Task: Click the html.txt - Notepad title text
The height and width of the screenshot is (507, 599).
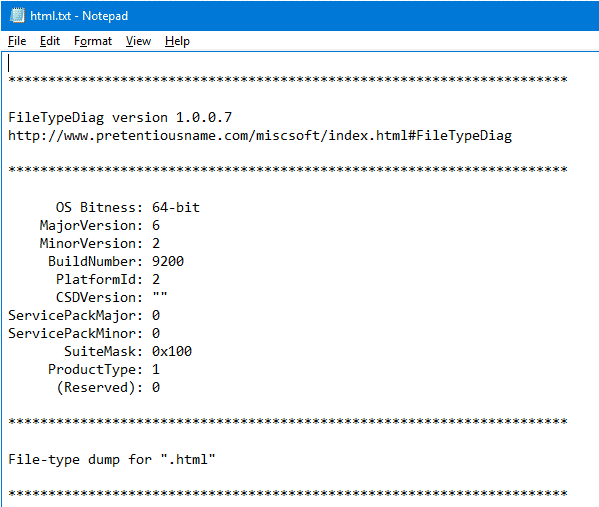Action: point(79,16)
